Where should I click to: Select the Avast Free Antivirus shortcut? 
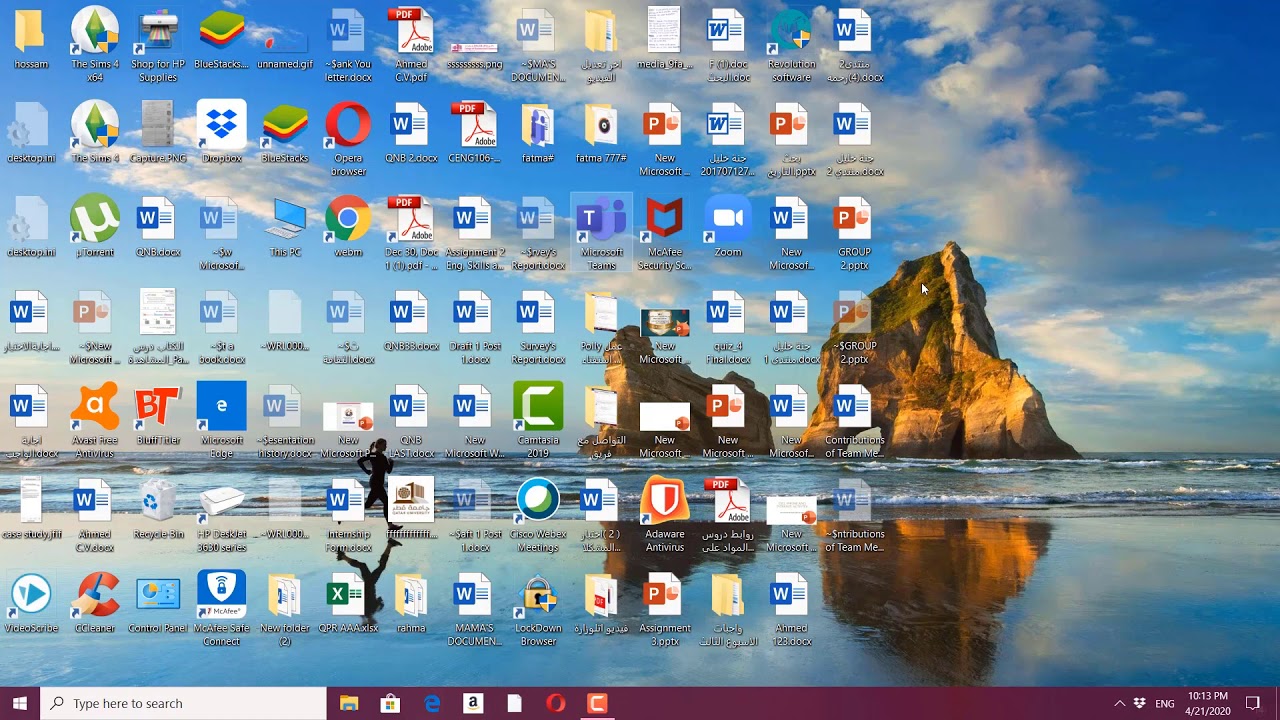point(95,421)
